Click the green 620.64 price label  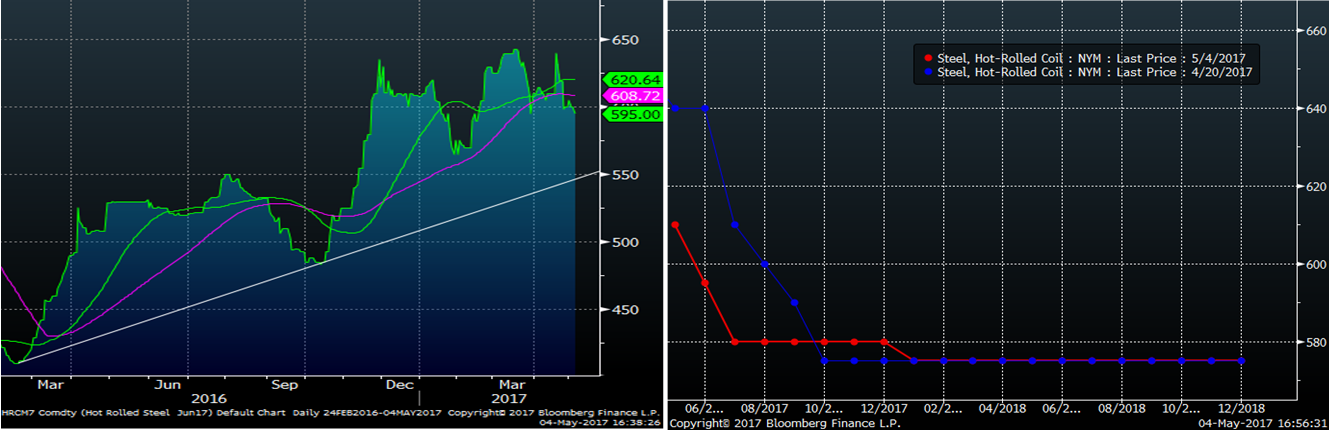[632, 79]
